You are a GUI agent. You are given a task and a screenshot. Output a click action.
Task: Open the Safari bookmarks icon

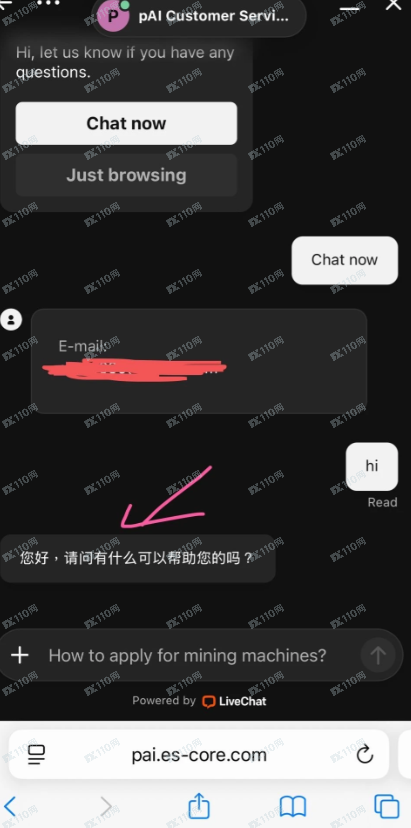click(293, 807)
